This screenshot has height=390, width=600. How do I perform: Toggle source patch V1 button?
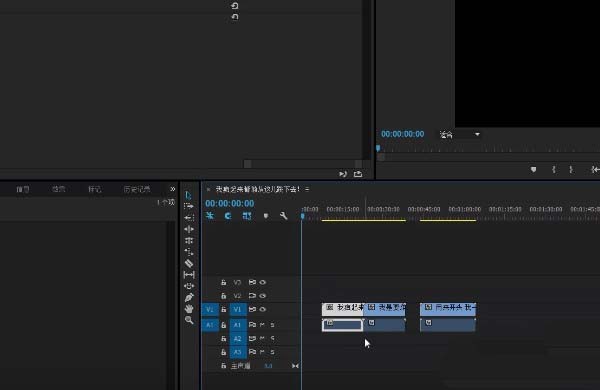pos(210,309)
